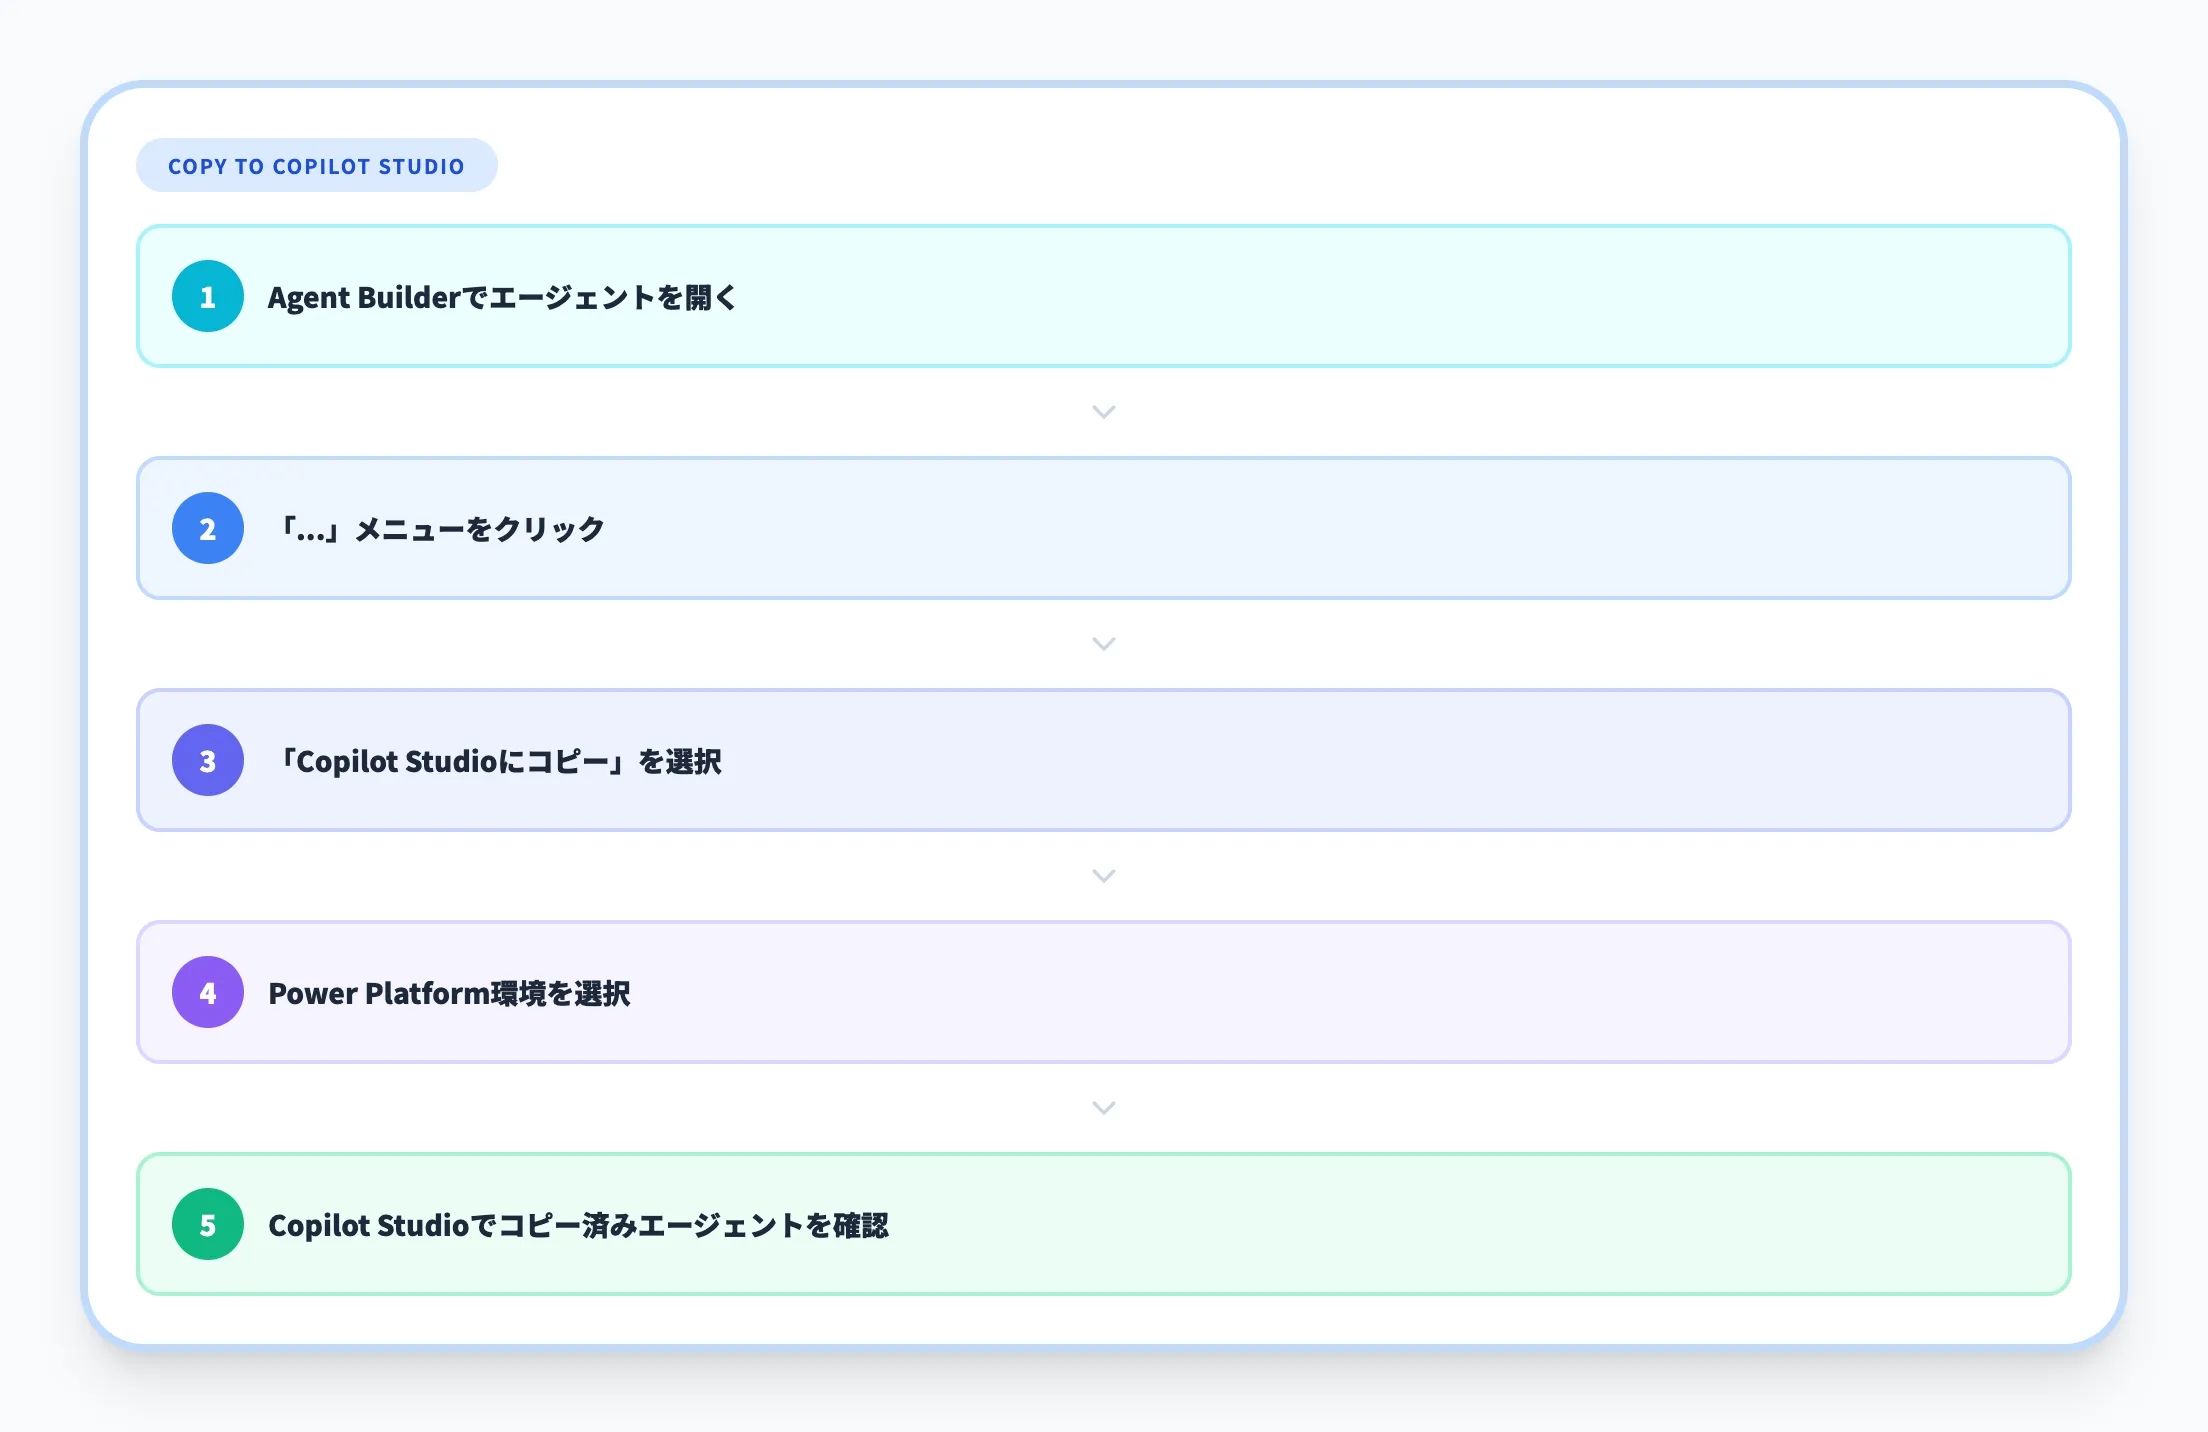Screen dimensions: 2208x1432
Task: Click the 'Power Platform環境を選択' step text
Action: tap(449, 993)
